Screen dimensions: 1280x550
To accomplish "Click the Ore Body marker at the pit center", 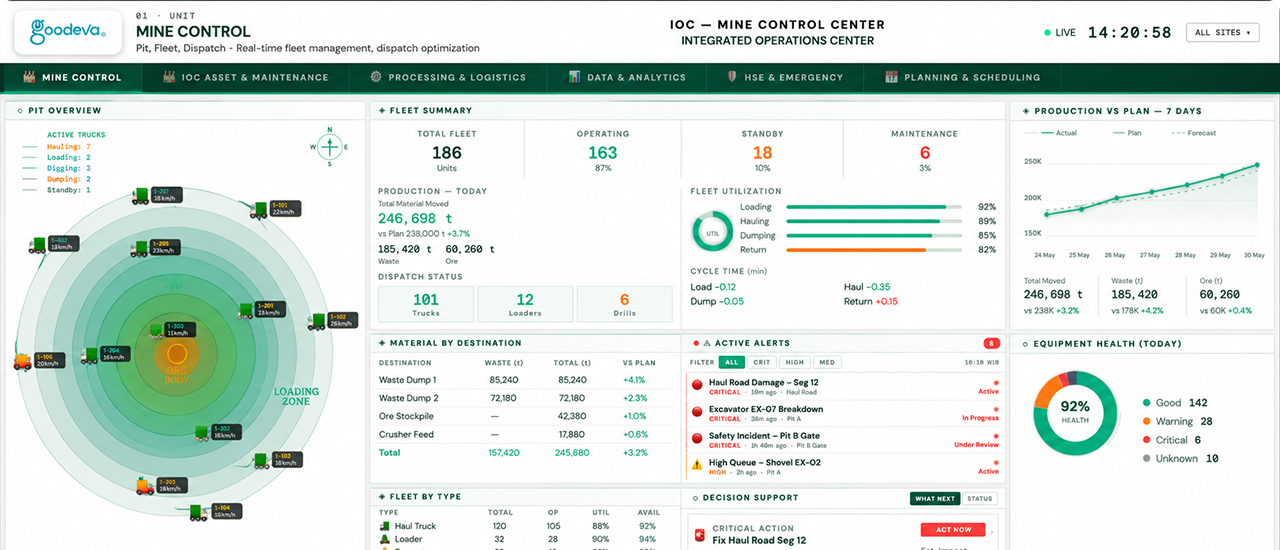I will [177, 354].
